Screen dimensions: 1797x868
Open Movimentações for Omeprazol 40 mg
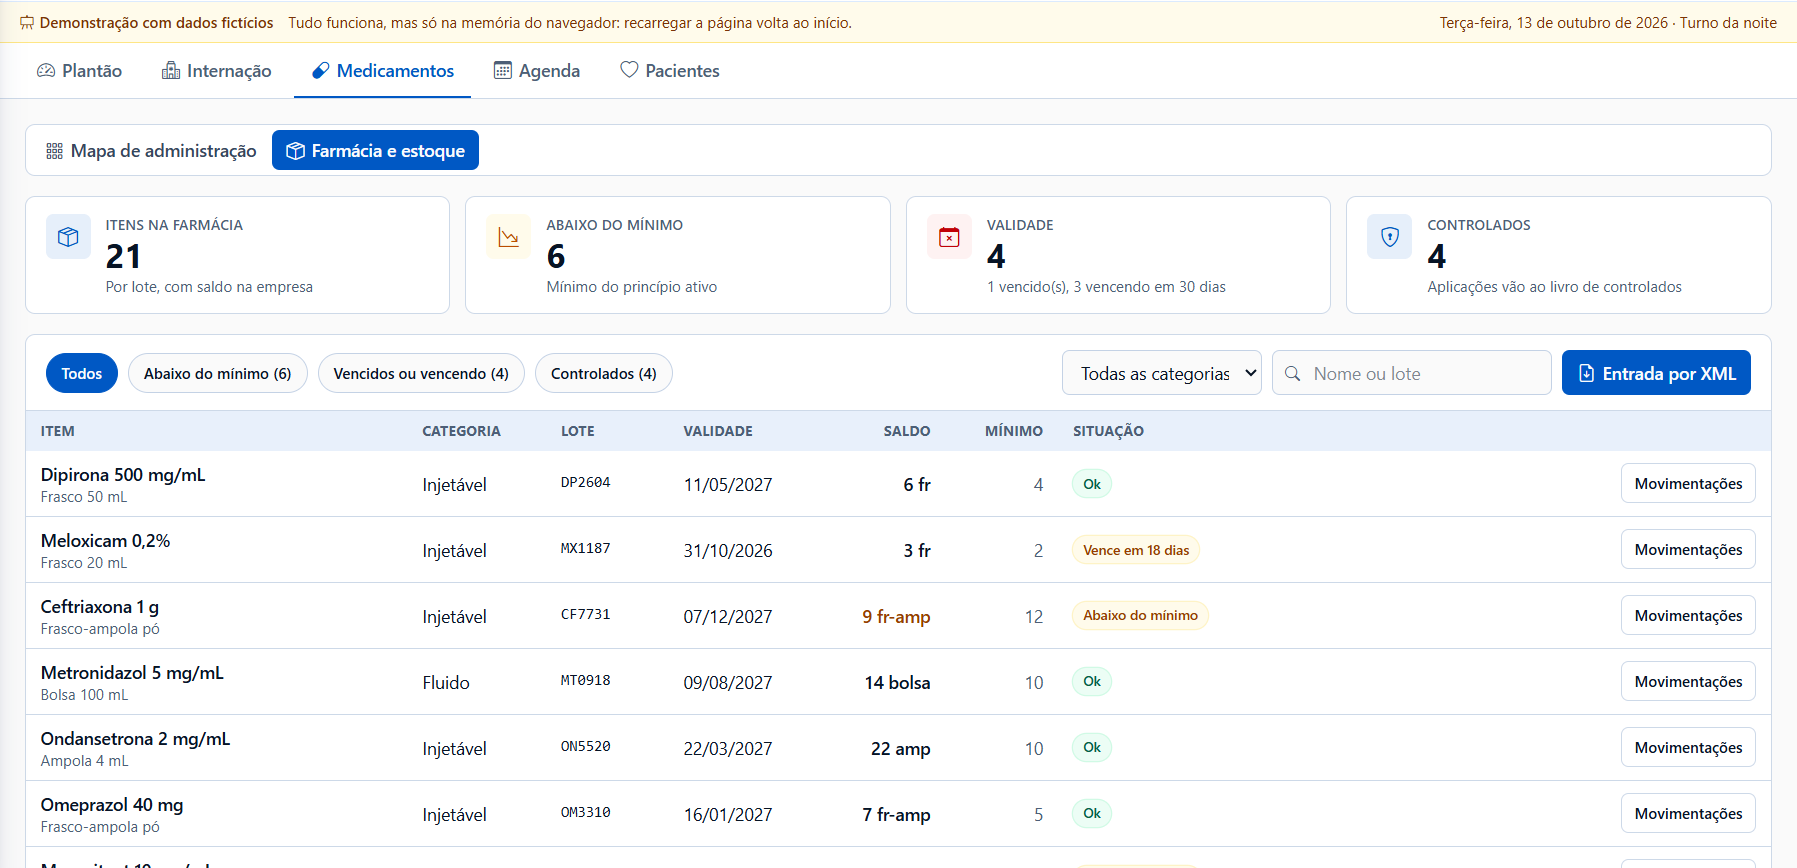1688,814
